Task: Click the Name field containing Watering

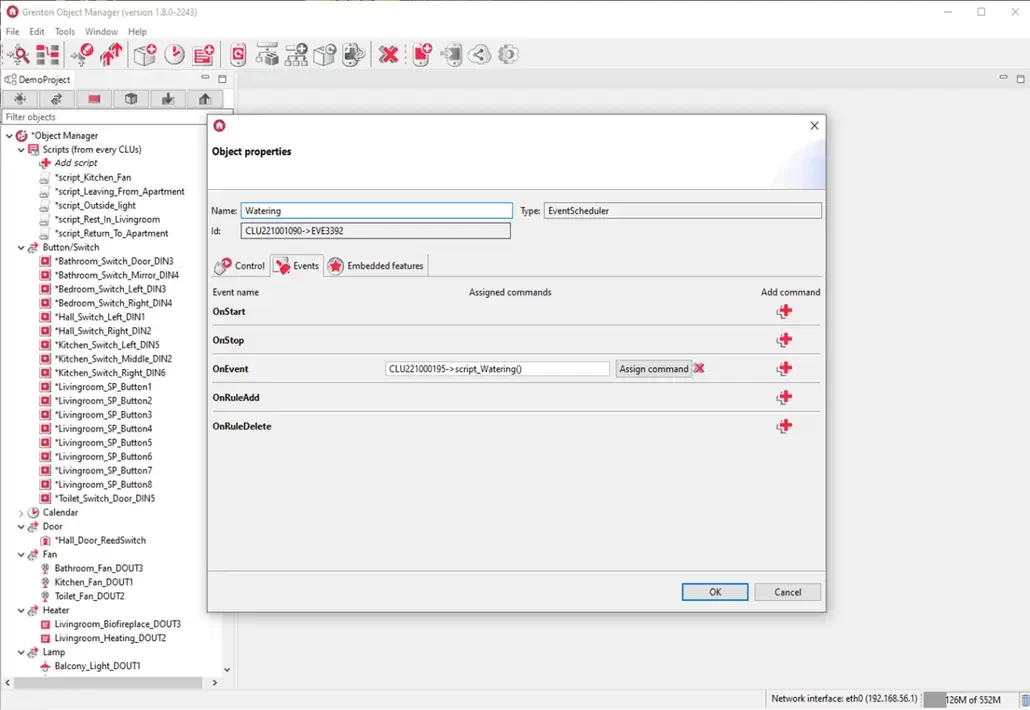Action: (376, 211)
